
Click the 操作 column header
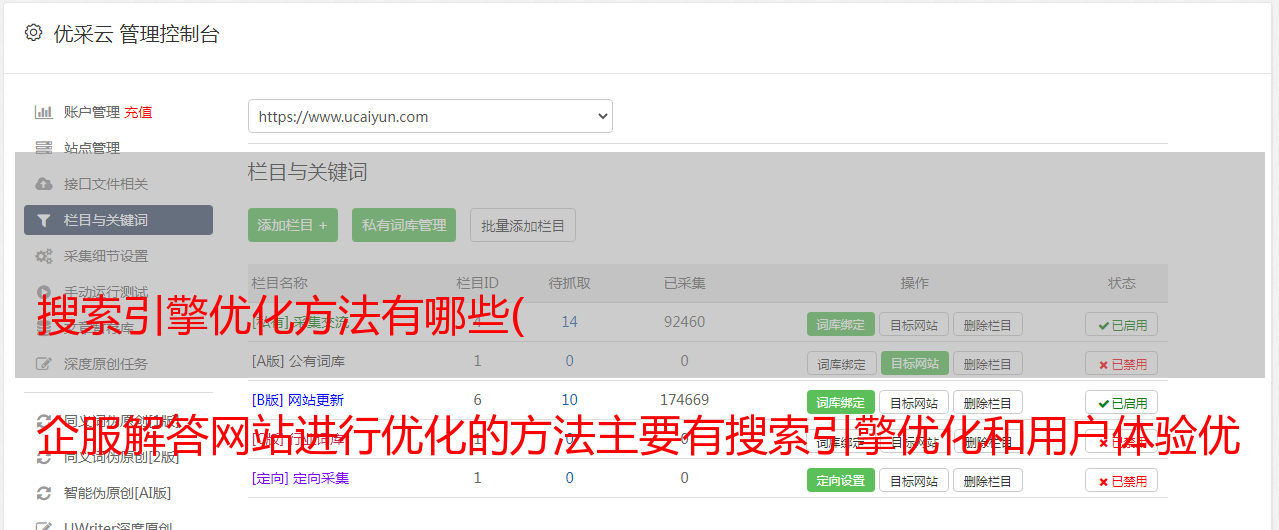915,283
